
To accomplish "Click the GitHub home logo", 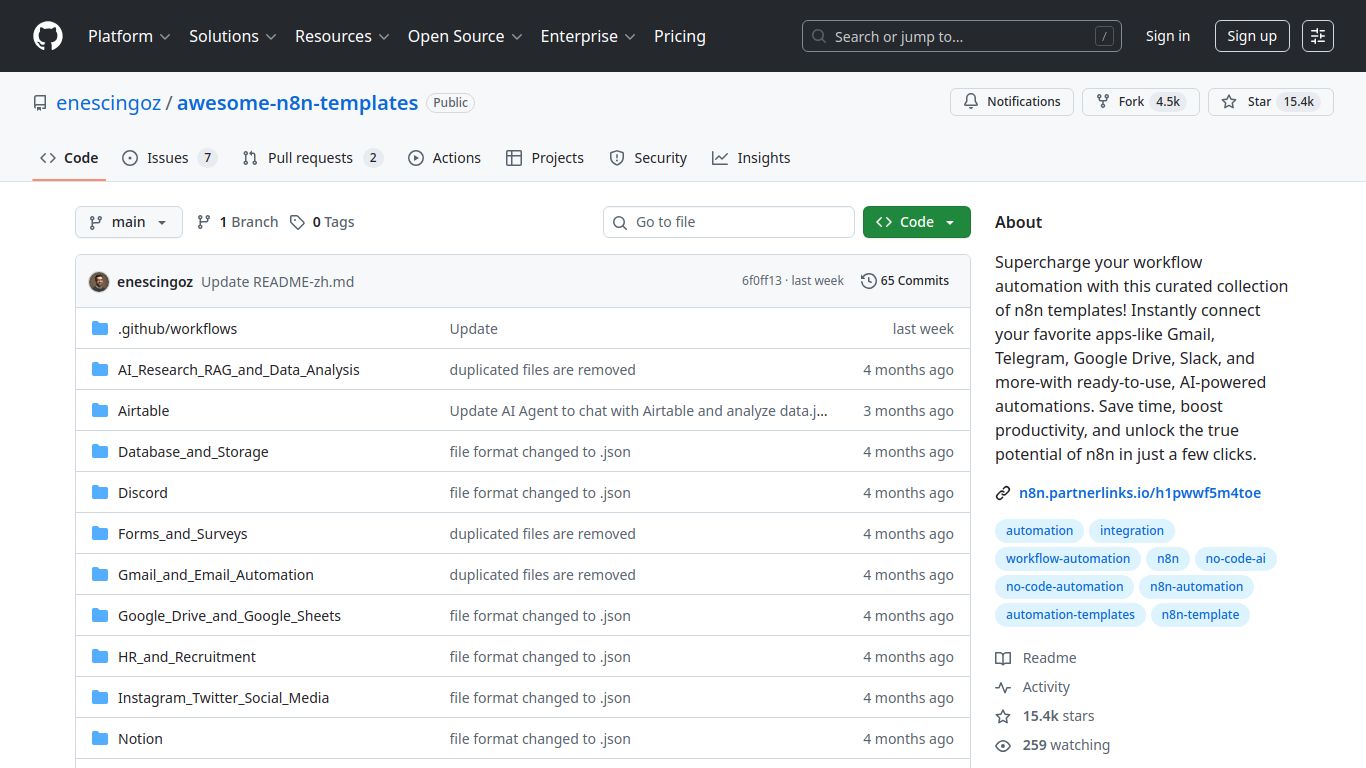I will pos(47,36).
